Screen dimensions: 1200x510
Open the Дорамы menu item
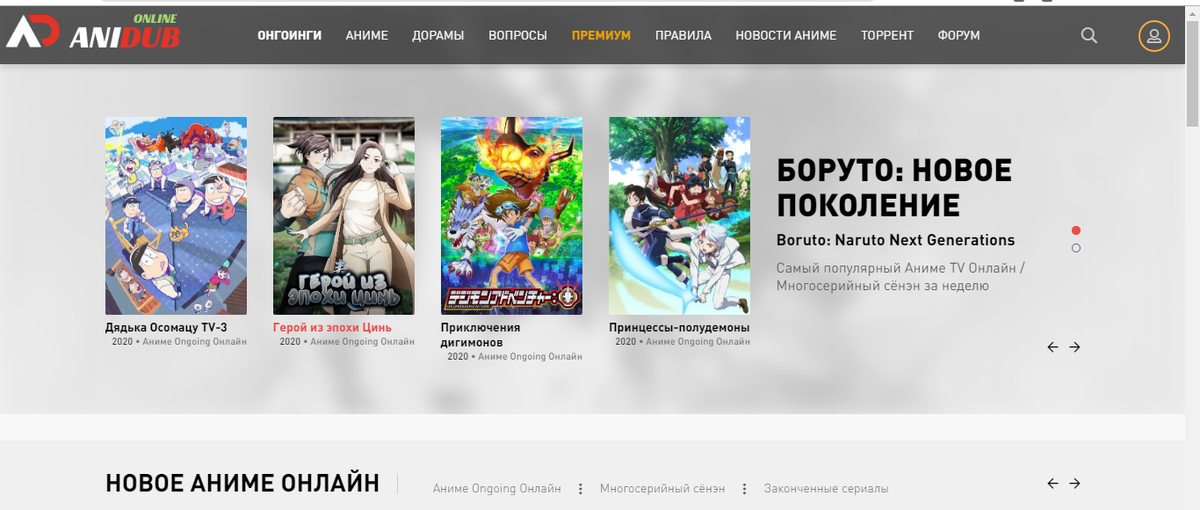(x=438, y=35)
